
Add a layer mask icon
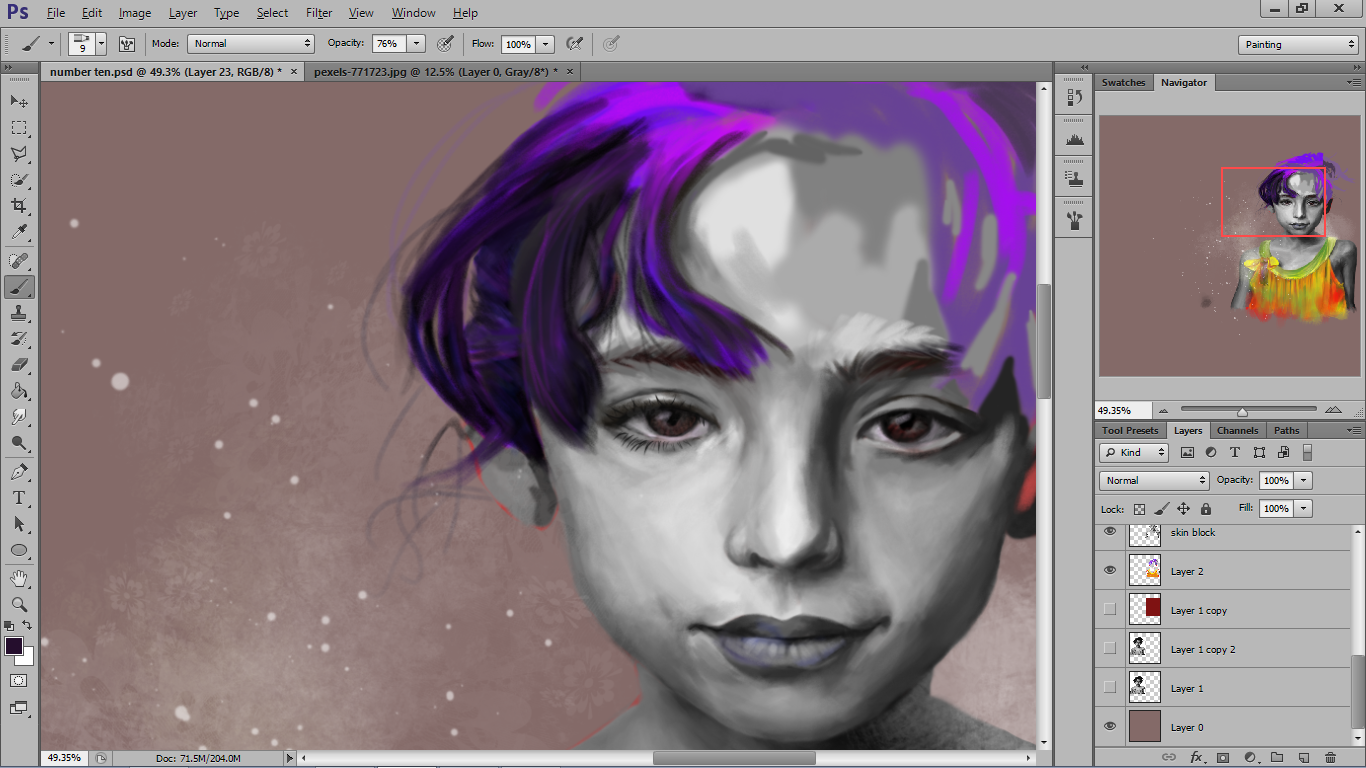pyautogui.click(x=1222, y=758)
